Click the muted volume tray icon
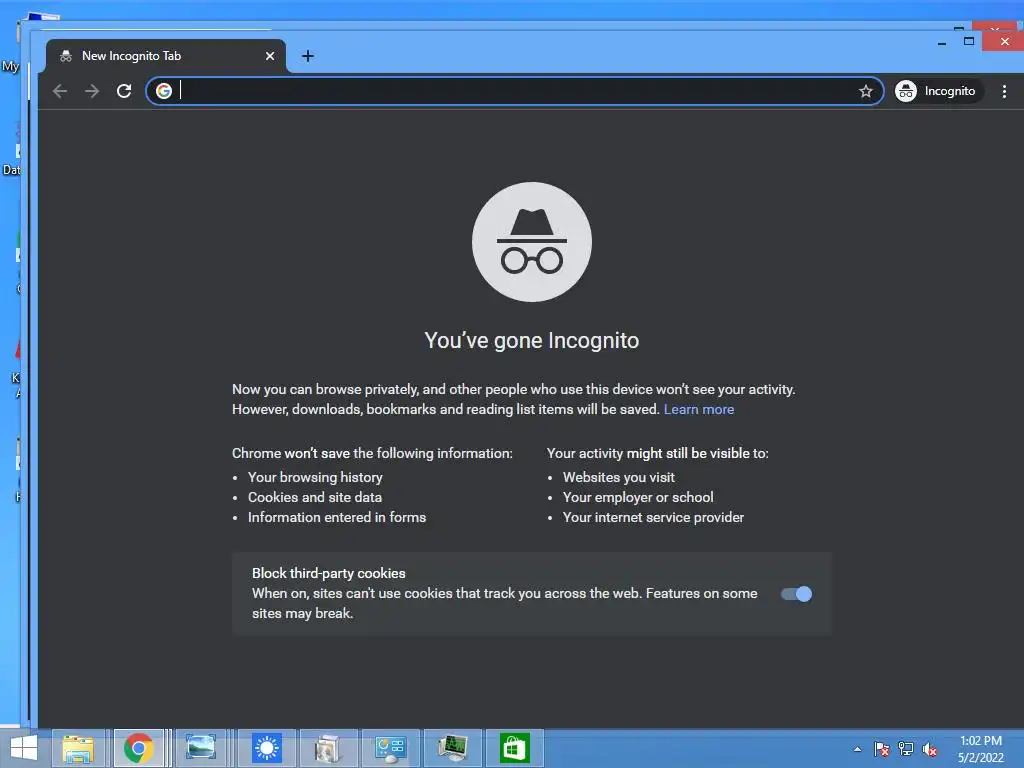This screenshot has height=768, width=1024. 930,749
